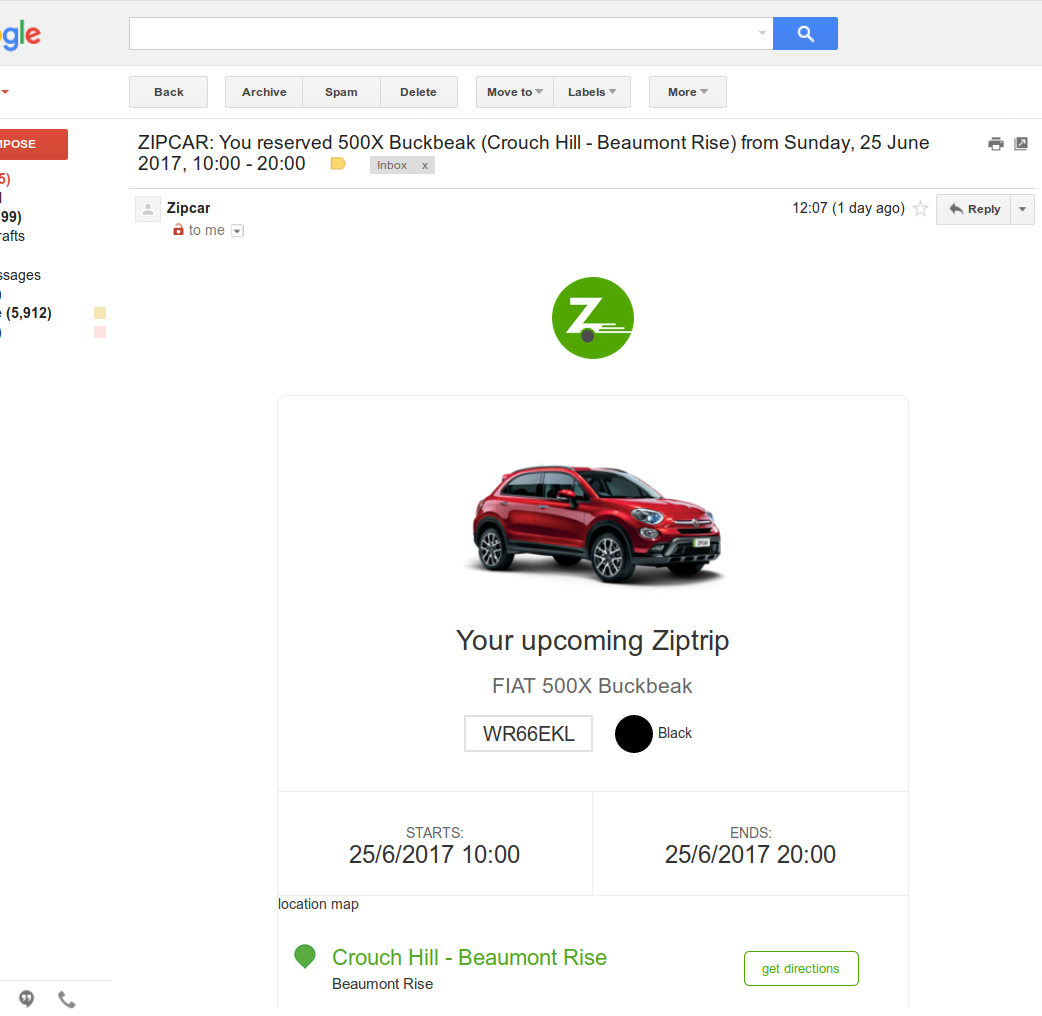The width and height of the screenshot is (1042, 1016).
Task: Archive this Zipcar email
Action: [x=264, y=92]
